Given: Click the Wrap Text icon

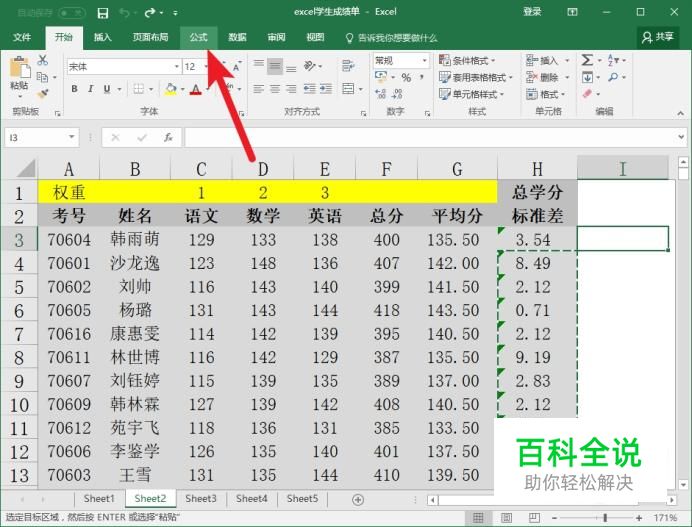Looking at the screenshot, I should click(x=348, y=66).
